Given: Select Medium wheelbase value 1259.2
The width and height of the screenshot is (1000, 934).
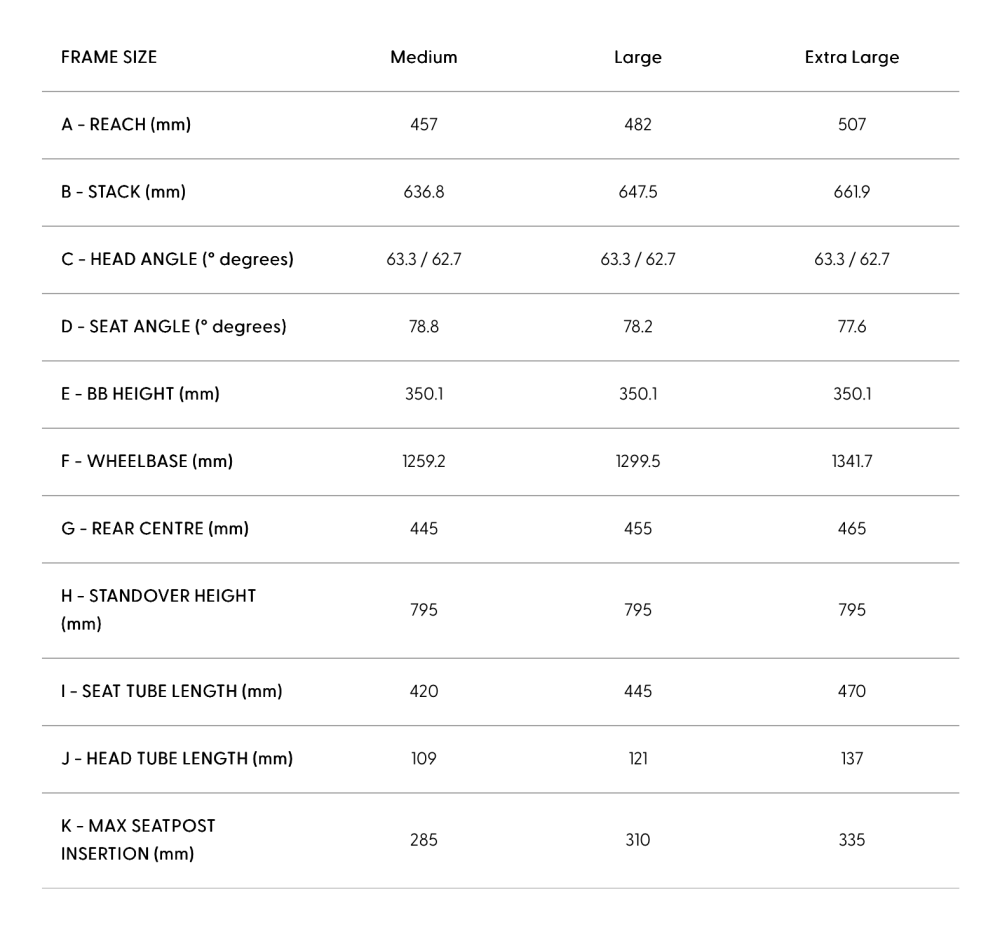Looking at the screenshot, I should (x=423, y=461).
